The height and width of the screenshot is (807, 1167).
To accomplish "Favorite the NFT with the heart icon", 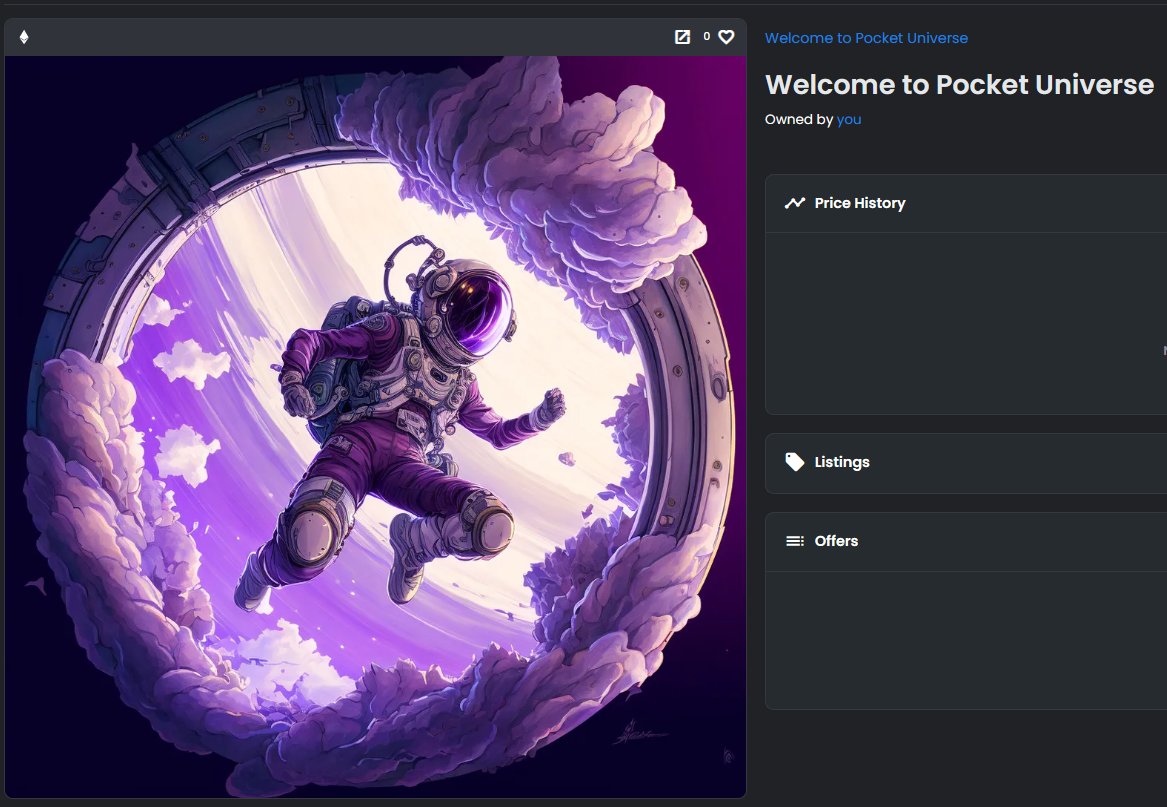I will (x=726, y=36).
